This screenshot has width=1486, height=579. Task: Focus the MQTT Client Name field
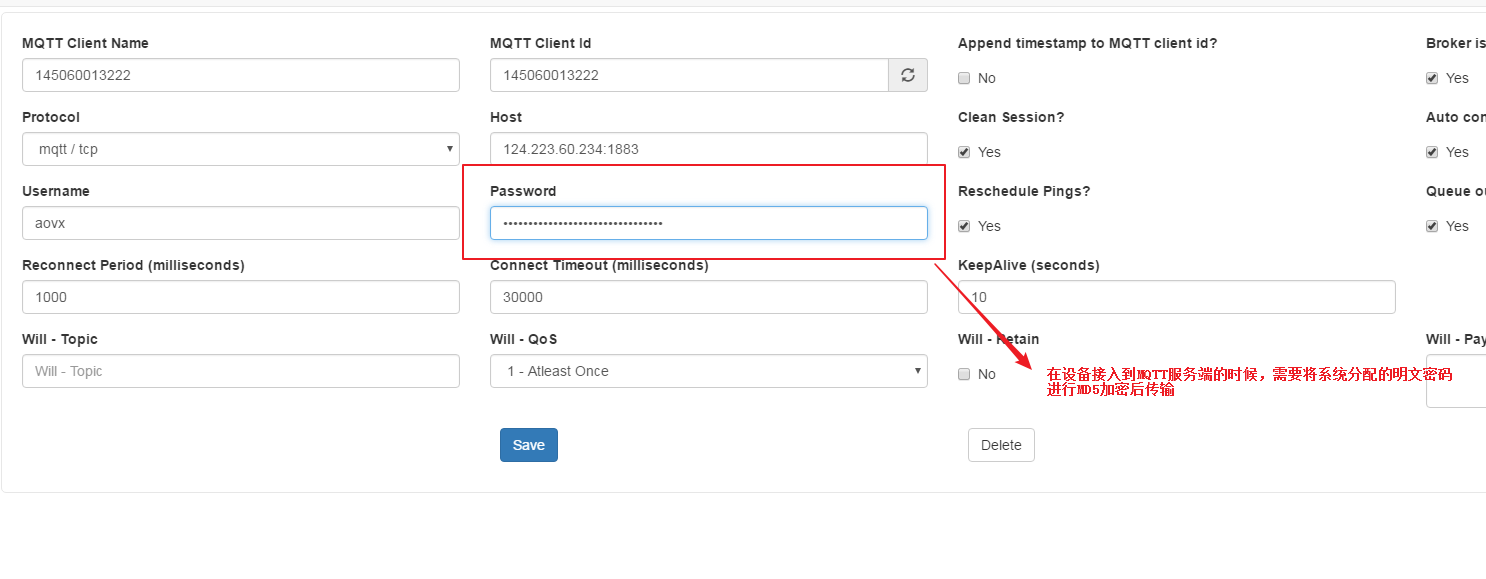click(240, 75)
